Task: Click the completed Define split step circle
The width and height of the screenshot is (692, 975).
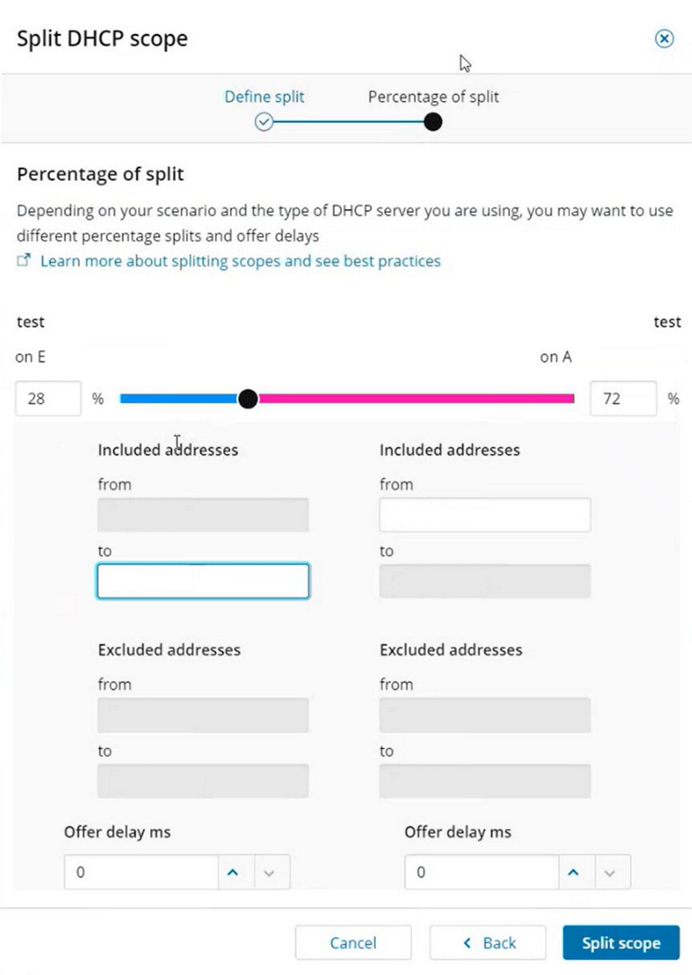Action: click(x=264, y=122)
